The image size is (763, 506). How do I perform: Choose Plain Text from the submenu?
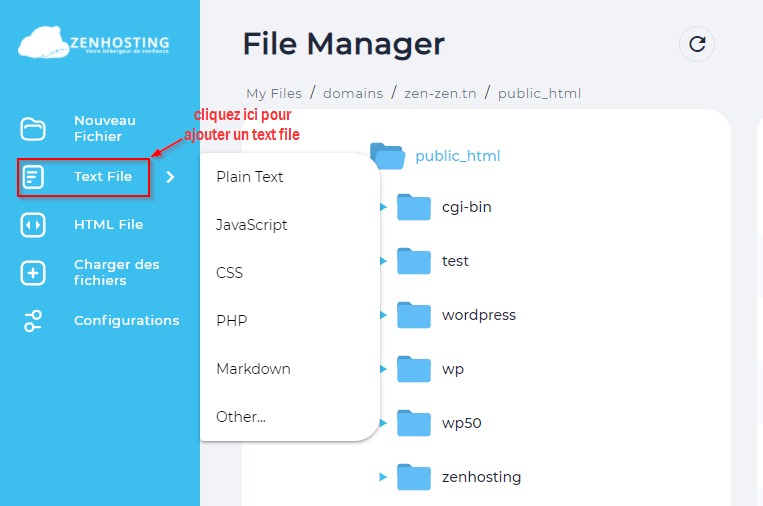tap(250, 177)
